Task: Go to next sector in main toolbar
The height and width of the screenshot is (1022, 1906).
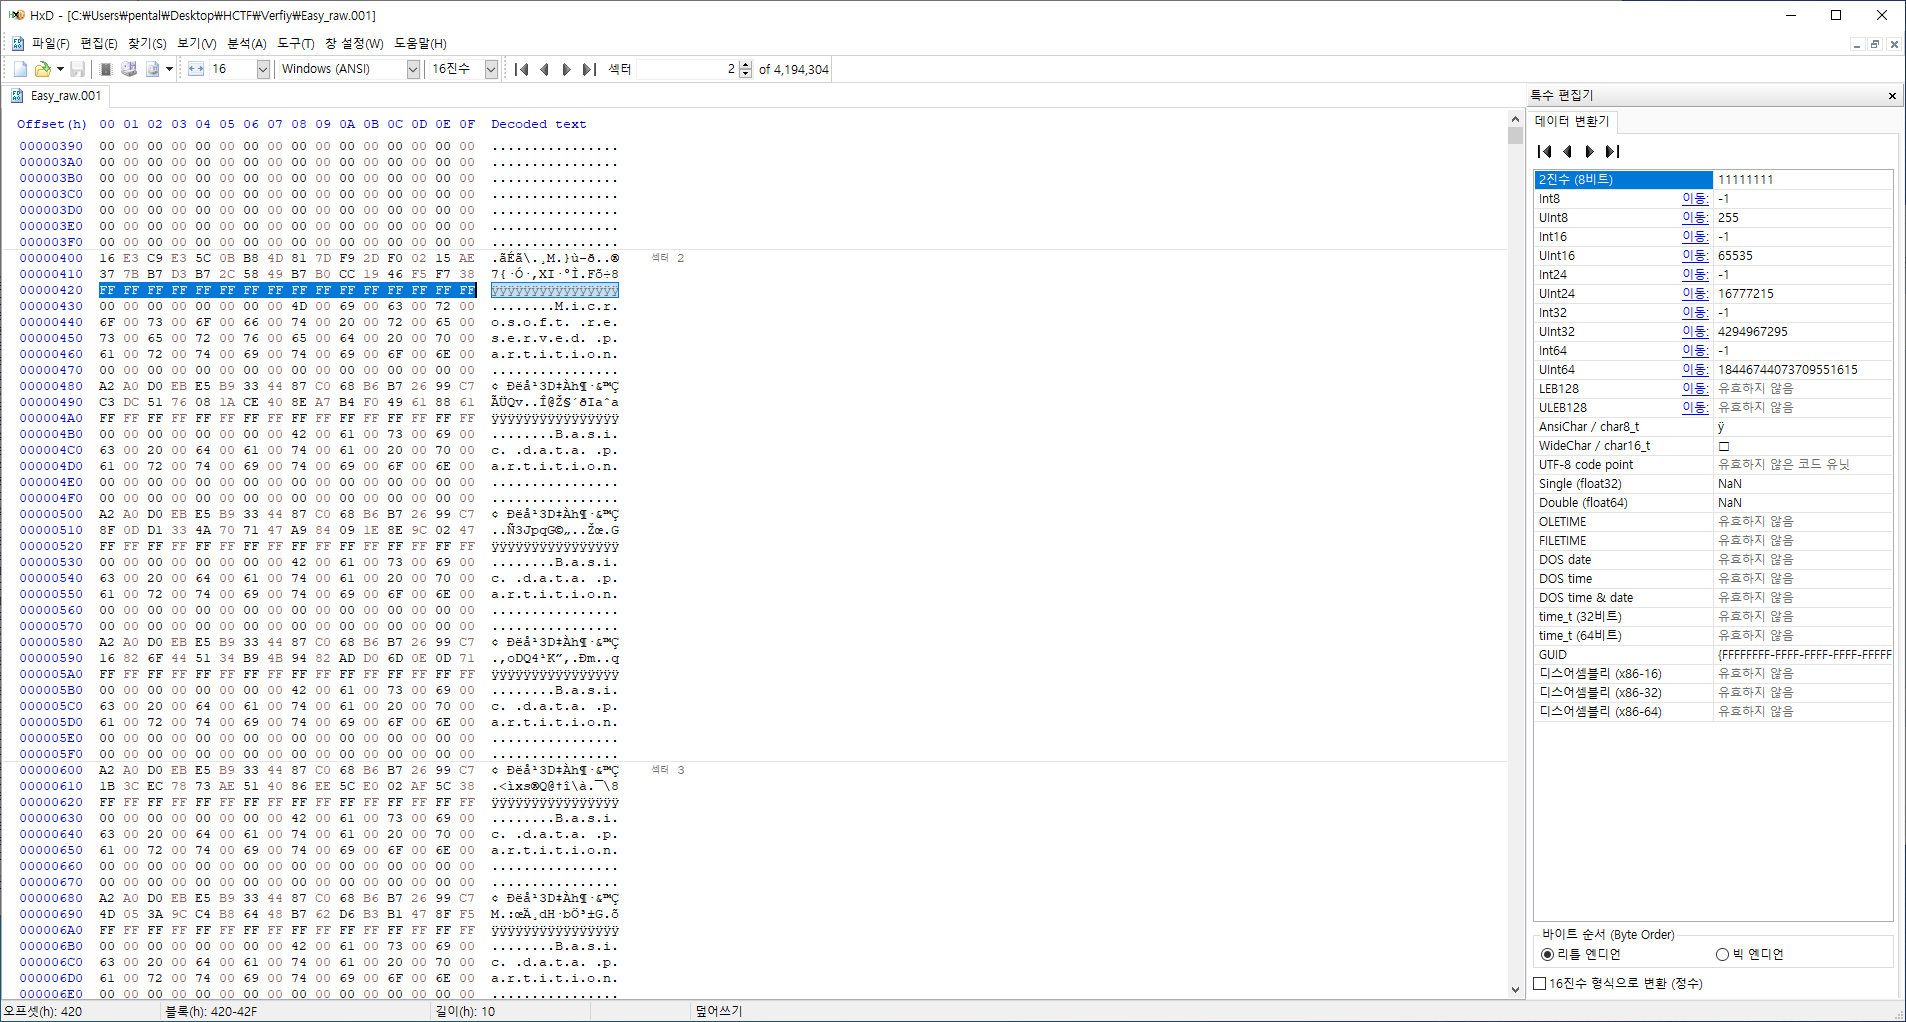Action: coord(566,69)
